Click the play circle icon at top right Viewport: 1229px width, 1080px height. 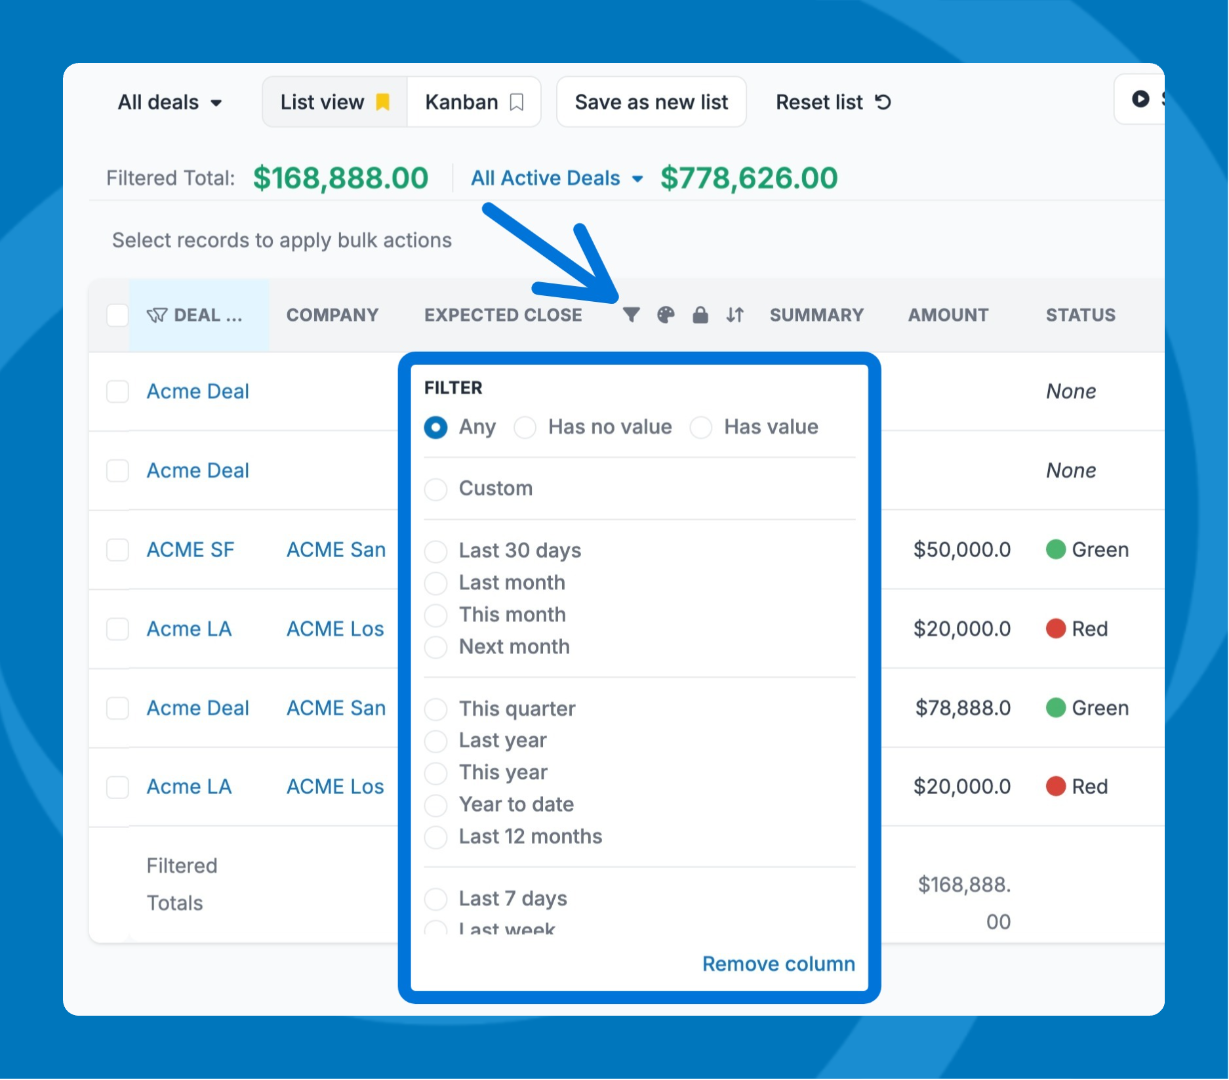coord(1140,99)
